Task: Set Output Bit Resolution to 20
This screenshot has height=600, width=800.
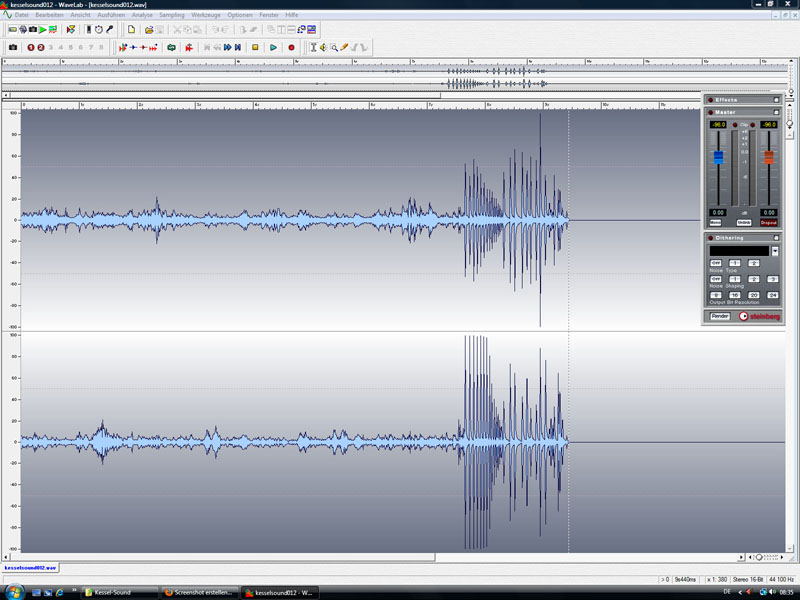Action: click(x=754, y=295)
